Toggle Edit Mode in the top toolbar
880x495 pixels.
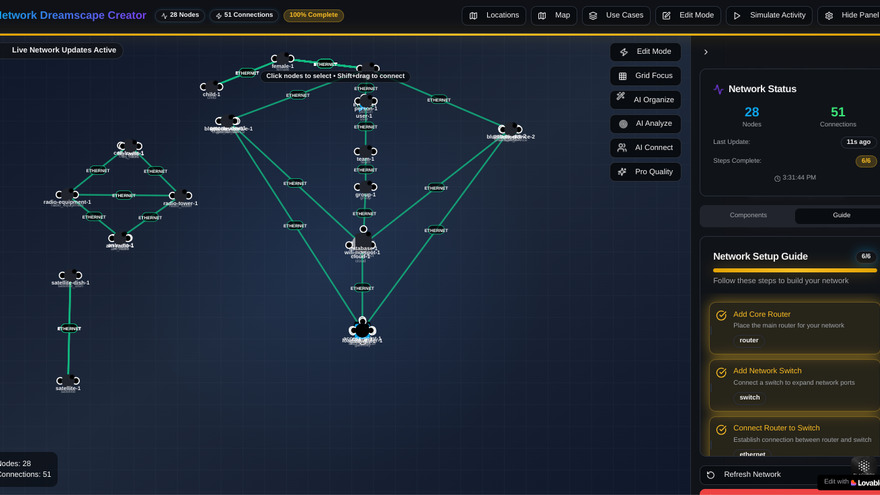click(x=687, y=16)
